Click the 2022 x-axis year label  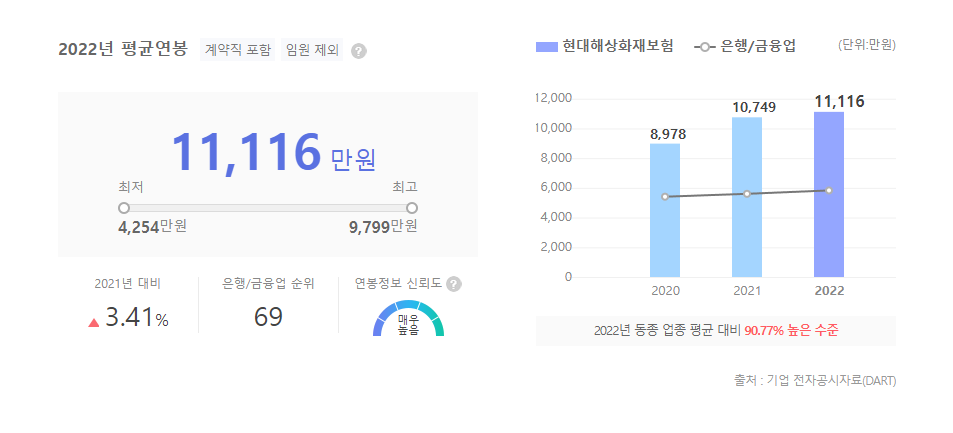click(x=829, y=291)
